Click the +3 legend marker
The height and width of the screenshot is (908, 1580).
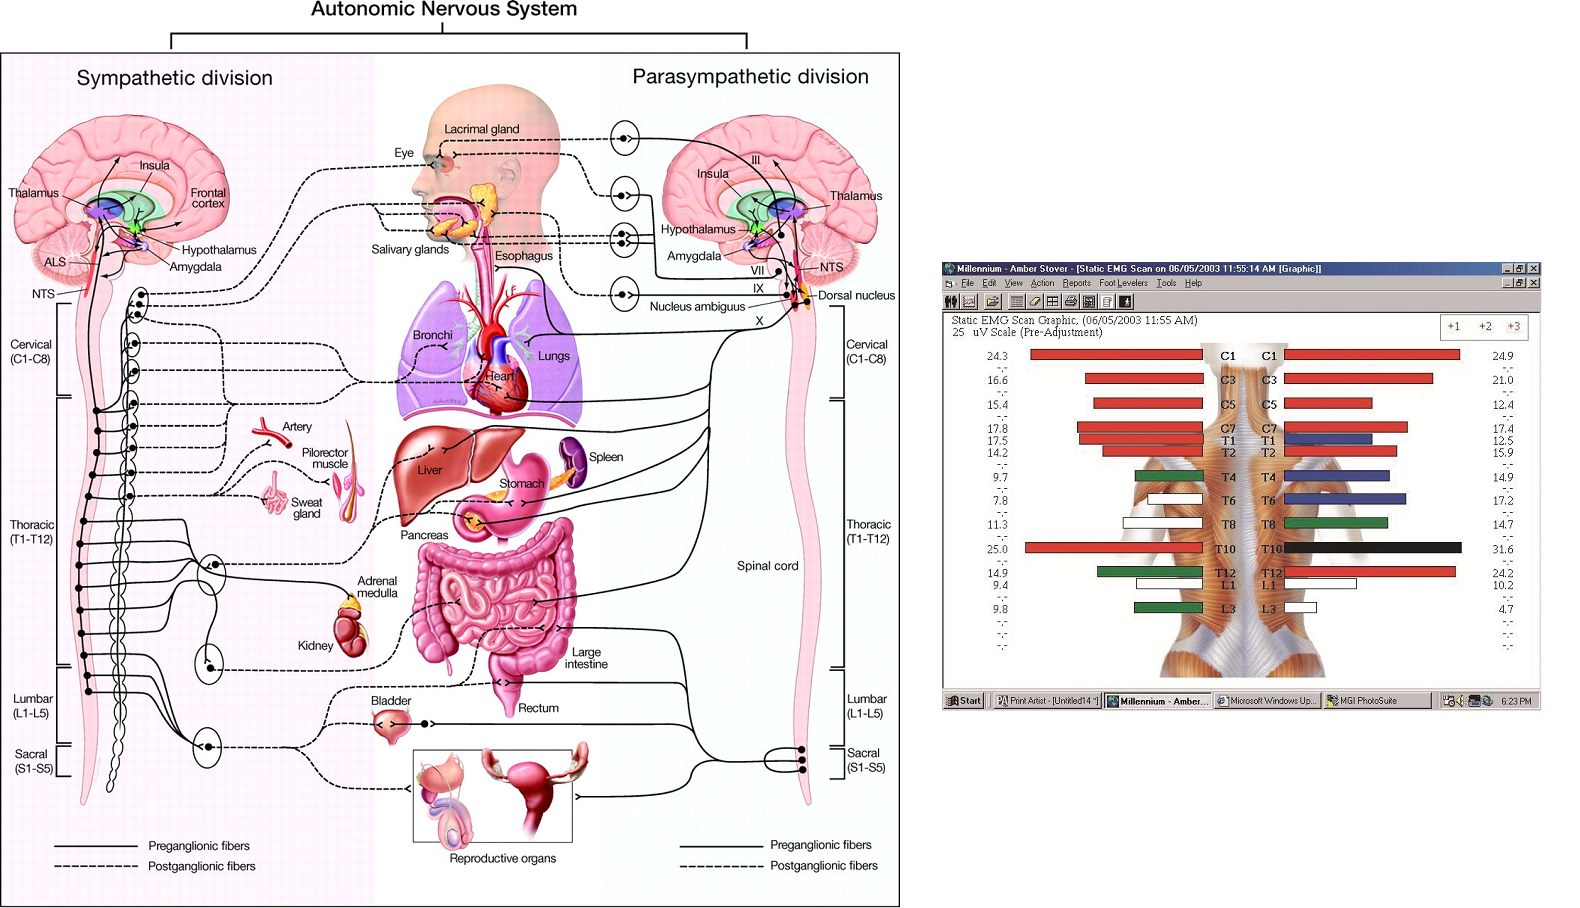[1513, 326]
